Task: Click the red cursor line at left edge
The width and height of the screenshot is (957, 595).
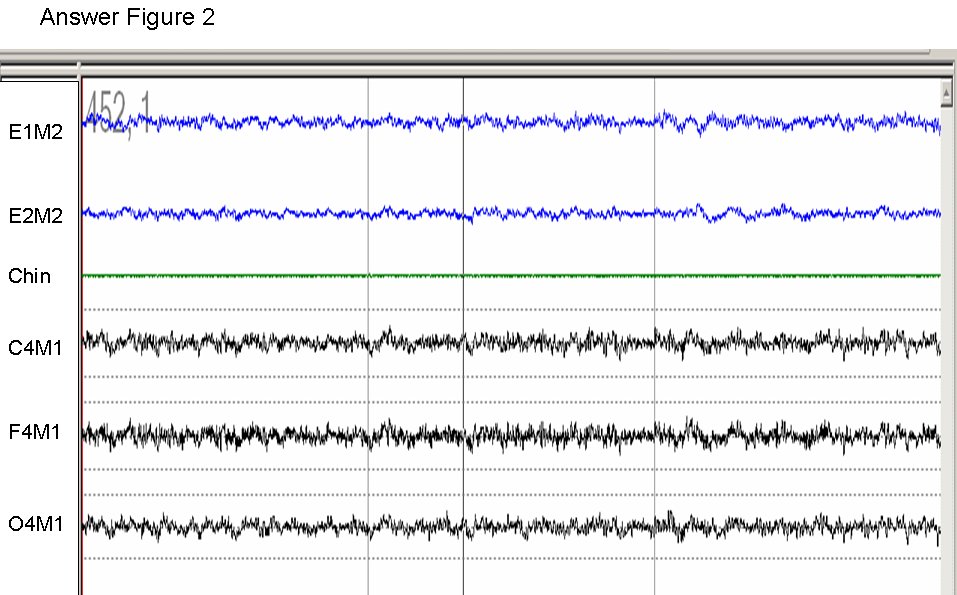Action: click(82, 400)
